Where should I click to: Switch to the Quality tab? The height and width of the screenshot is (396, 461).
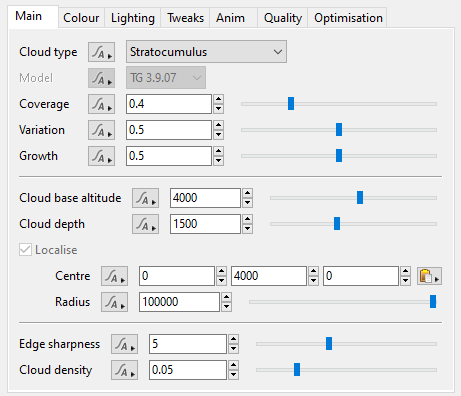click(x=283, y=18)
